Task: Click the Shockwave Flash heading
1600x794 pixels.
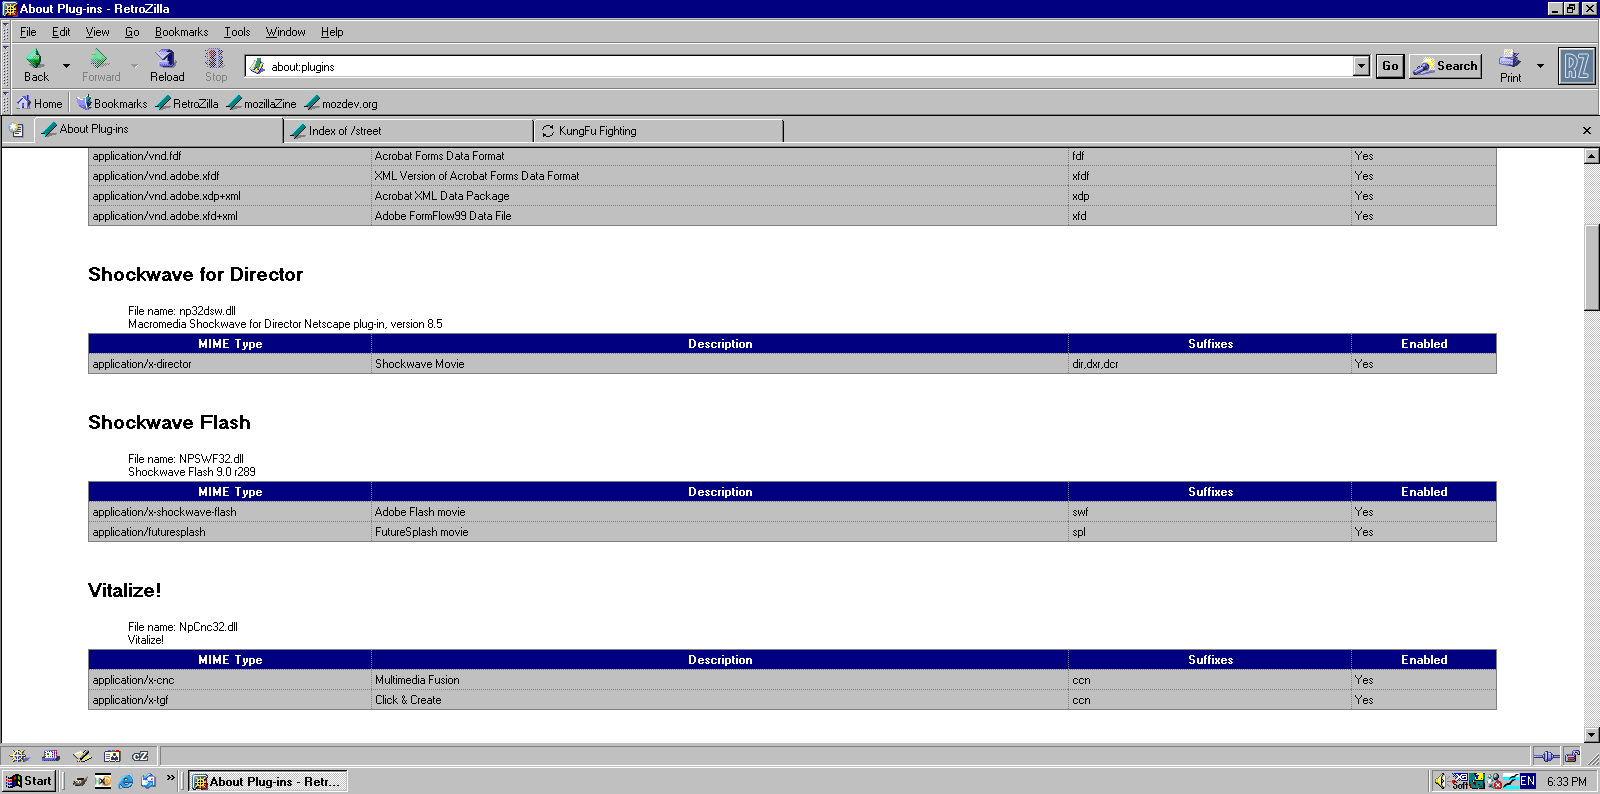Action: click(x=169, y=422)
